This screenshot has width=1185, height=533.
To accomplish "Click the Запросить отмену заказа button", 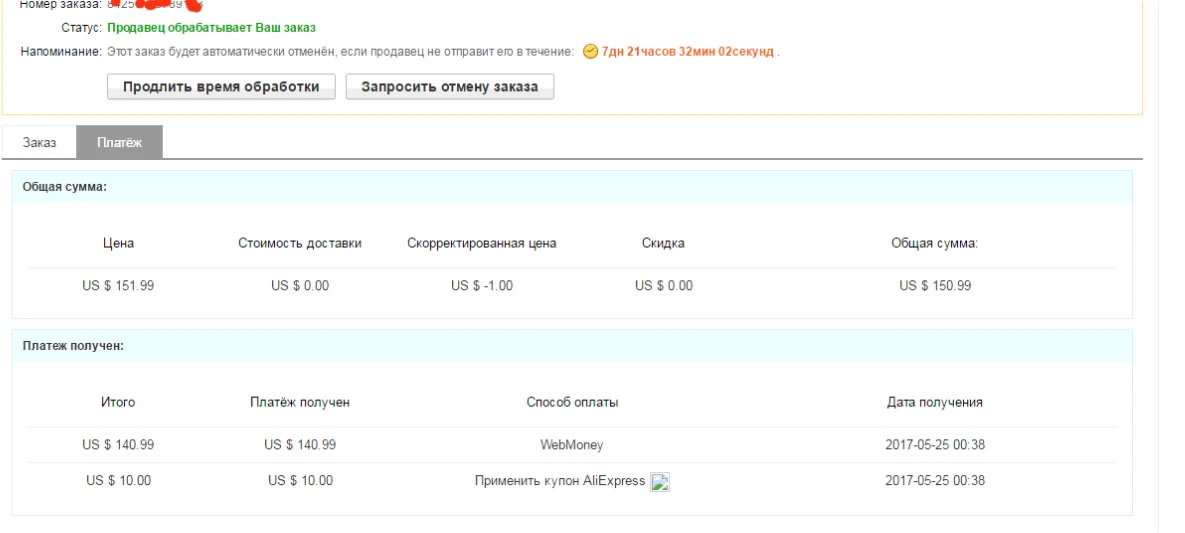I will point(450,86).
